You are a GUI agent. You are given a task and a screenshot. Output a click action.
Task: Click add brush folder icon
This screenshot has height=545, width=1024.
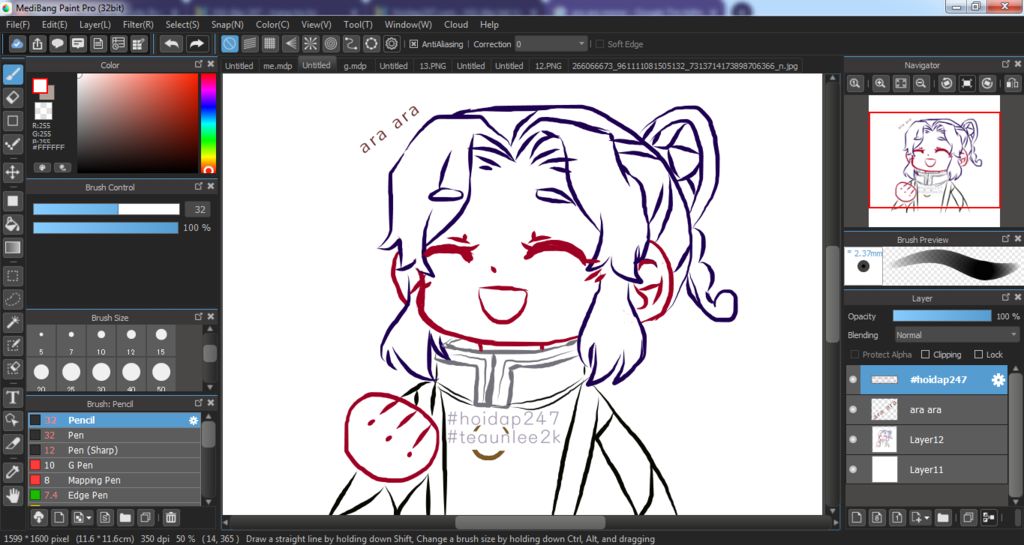coord(125,518)
